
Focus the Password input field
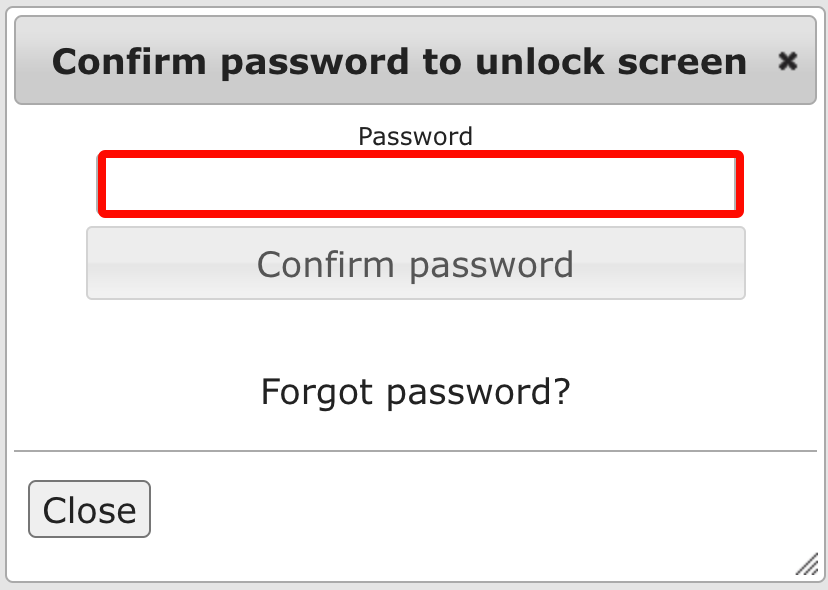click(420, 184)
